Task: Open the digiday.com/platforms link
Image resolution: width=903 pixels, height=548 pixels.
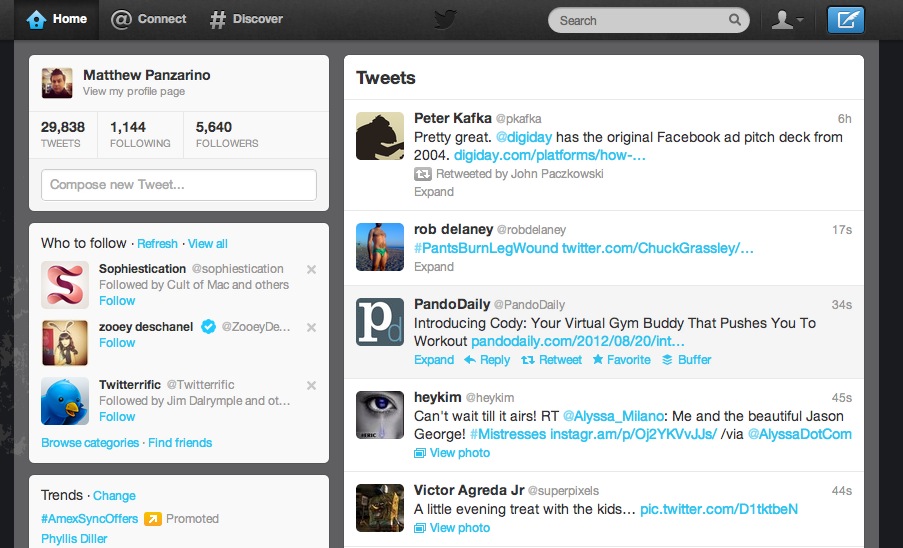Action: coord(549,155)
